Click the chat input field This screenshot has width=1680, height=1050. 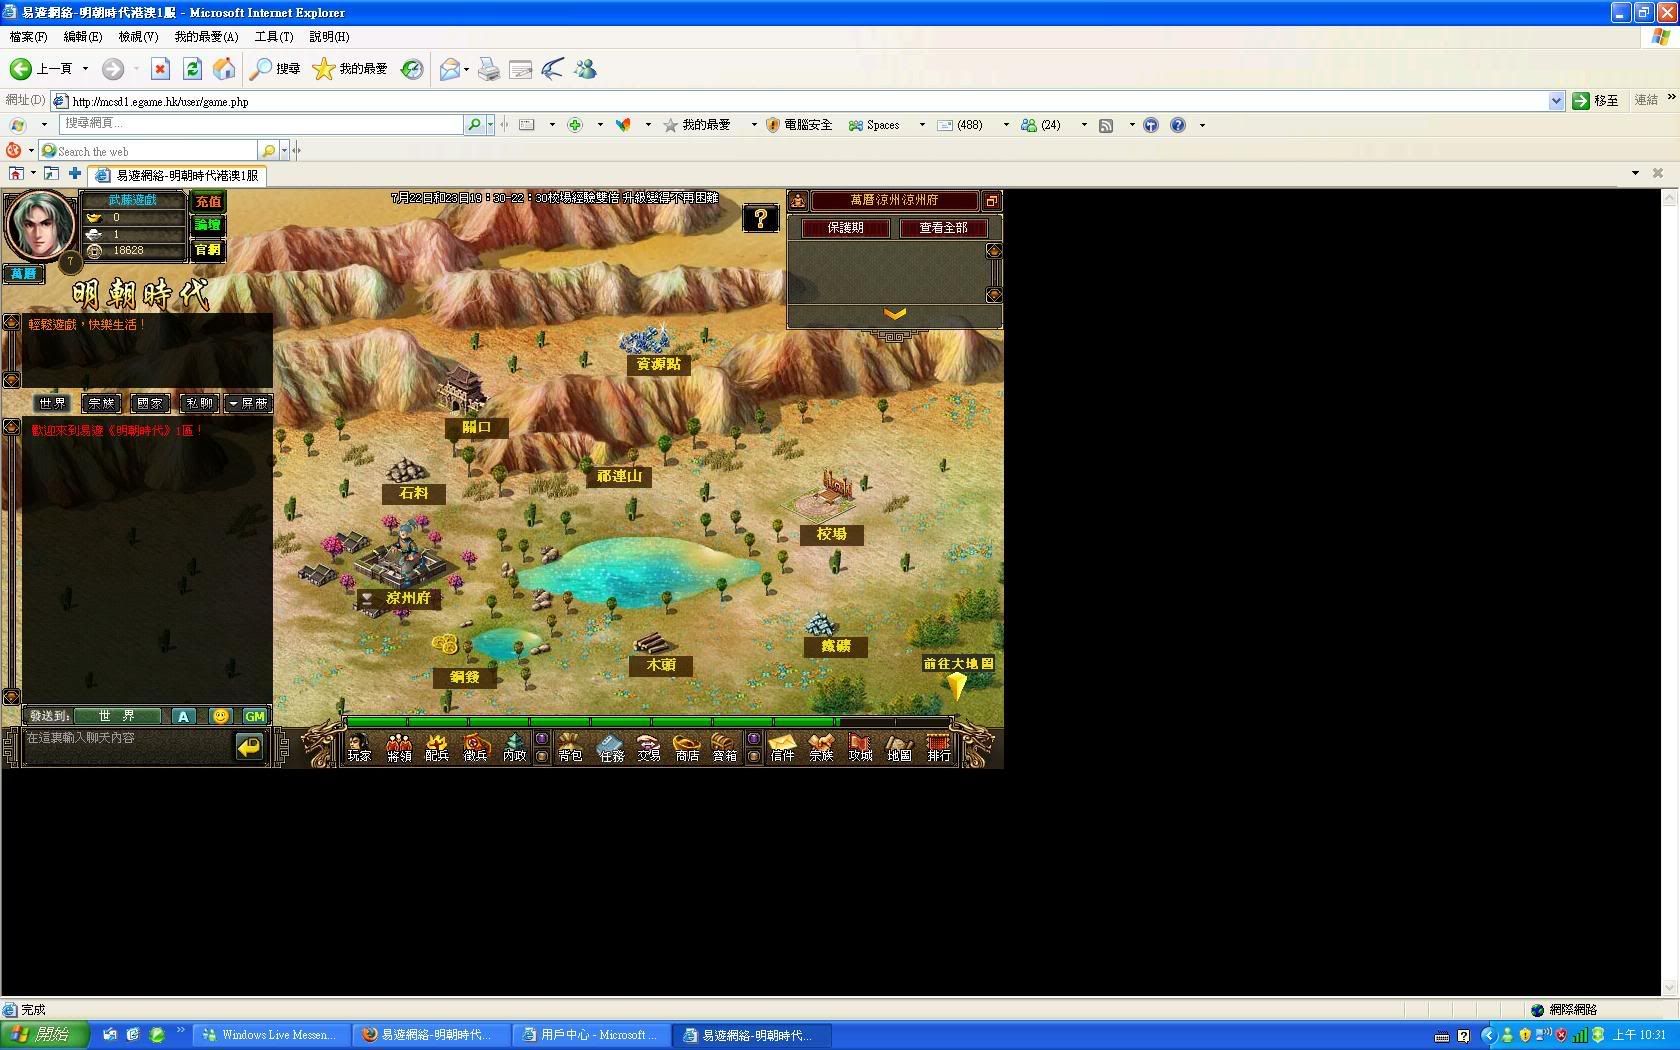point(125,745)
